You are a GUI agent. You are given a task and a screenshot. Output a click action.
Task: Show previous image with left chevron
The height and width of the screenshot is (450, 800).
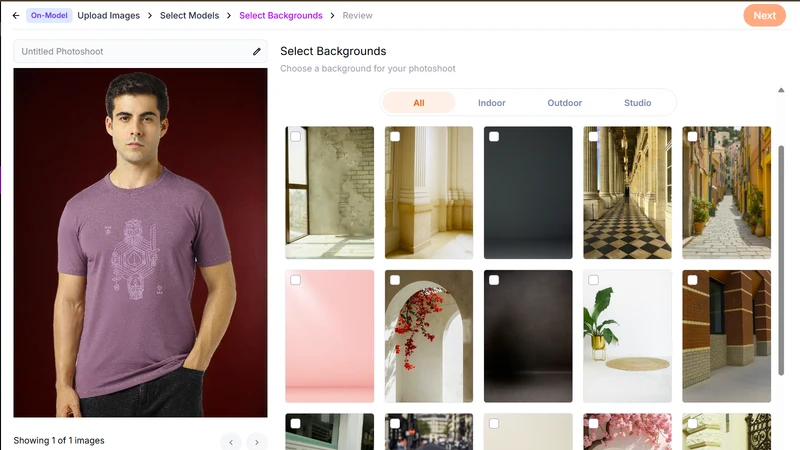(x=231, y=442)
